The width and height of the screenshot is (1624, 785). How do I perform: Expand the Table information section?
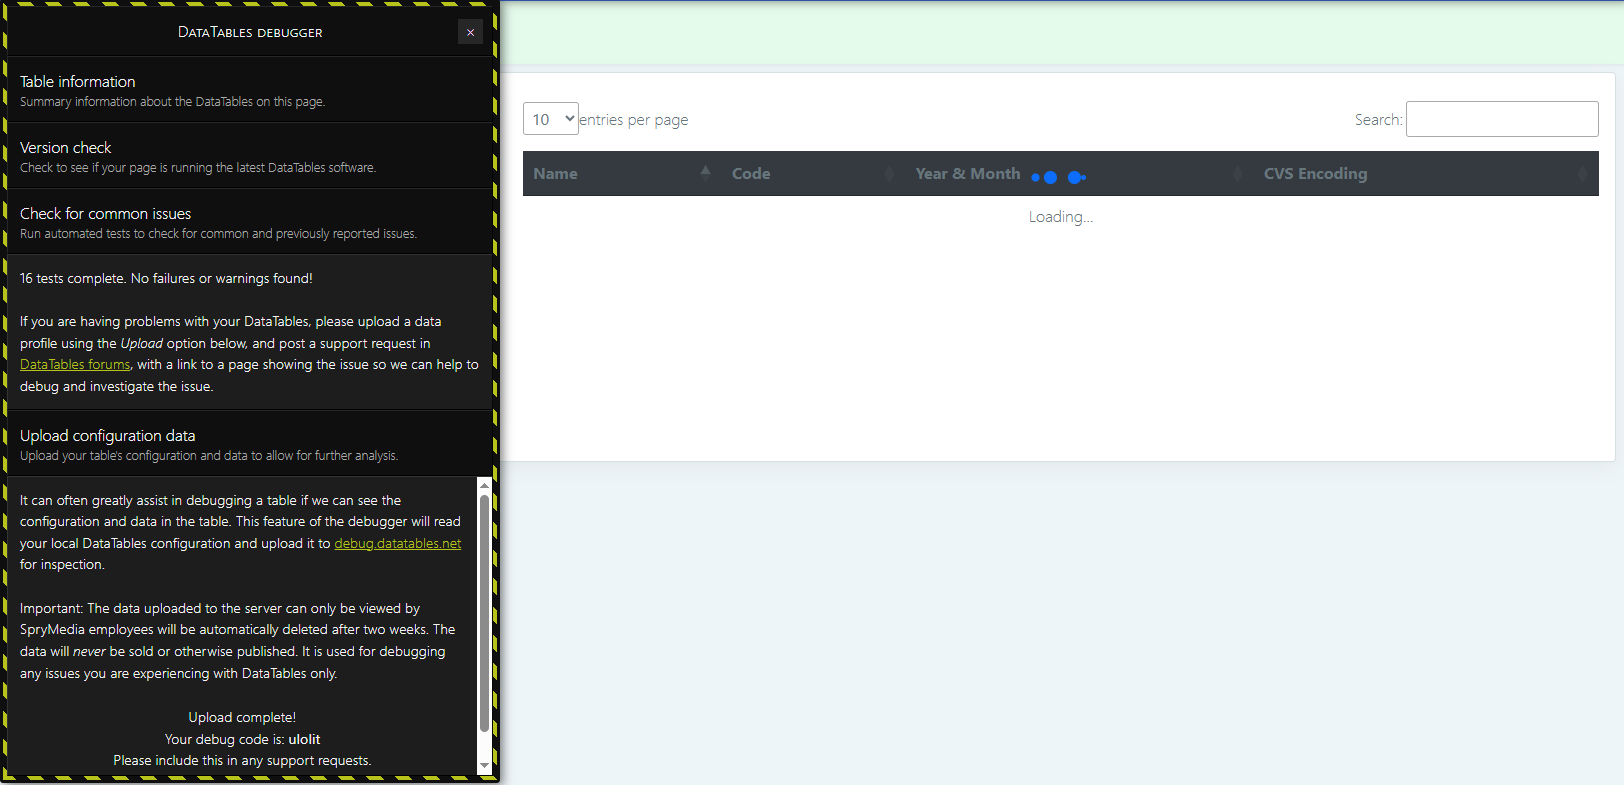click(x=78, y=82)
